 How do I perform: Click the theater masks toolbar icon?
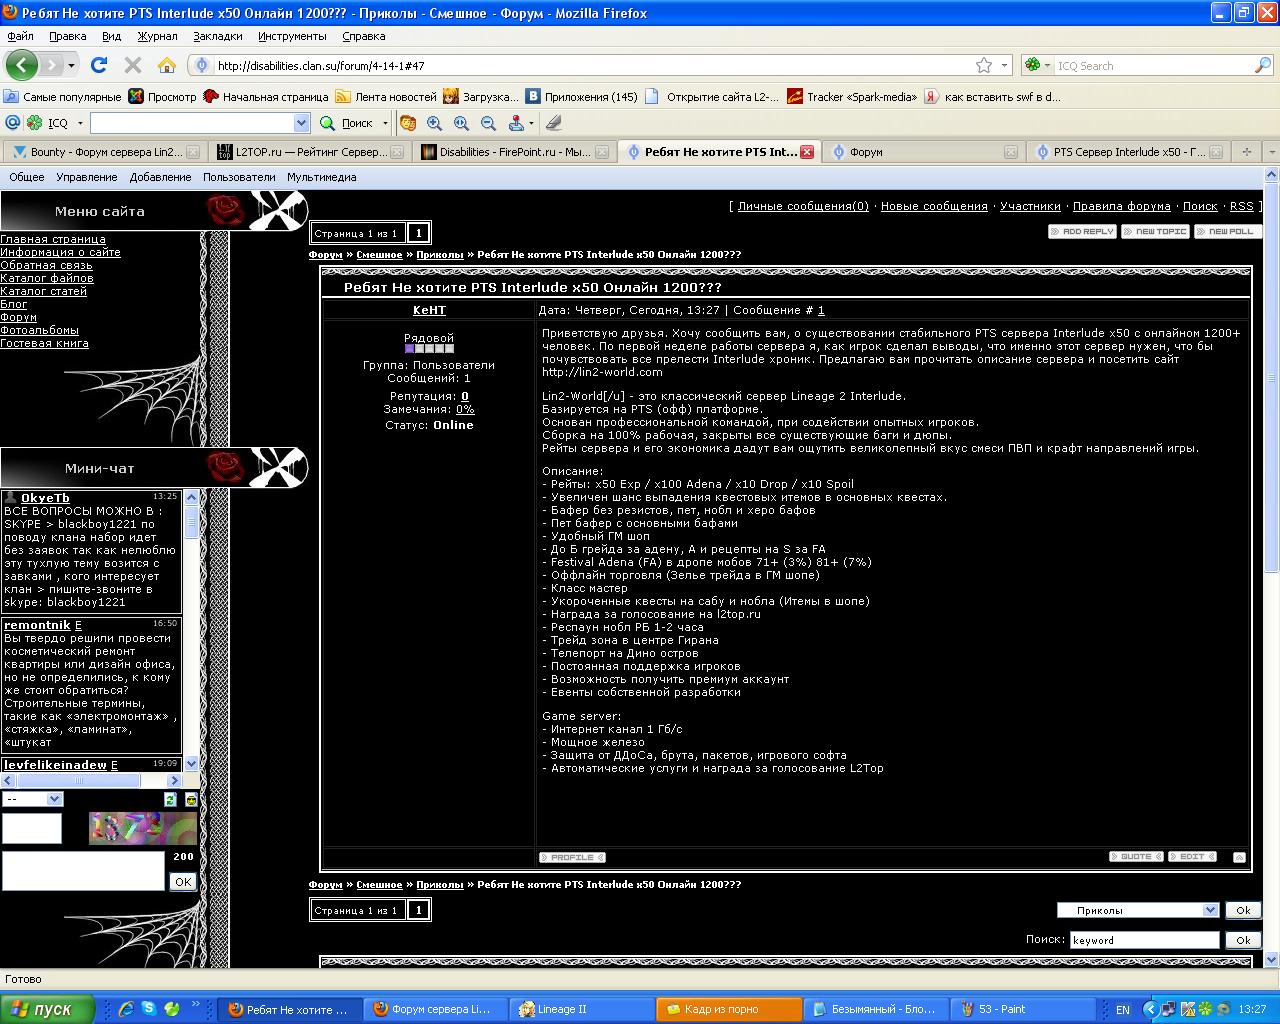coord(408,123)
